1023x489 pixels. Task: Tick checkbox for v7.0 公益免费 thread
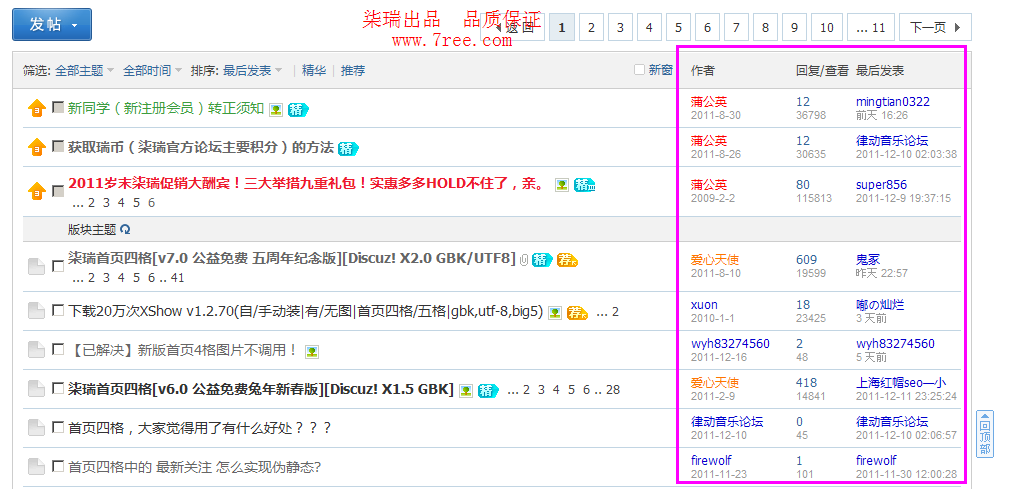(x=58, y=266)
